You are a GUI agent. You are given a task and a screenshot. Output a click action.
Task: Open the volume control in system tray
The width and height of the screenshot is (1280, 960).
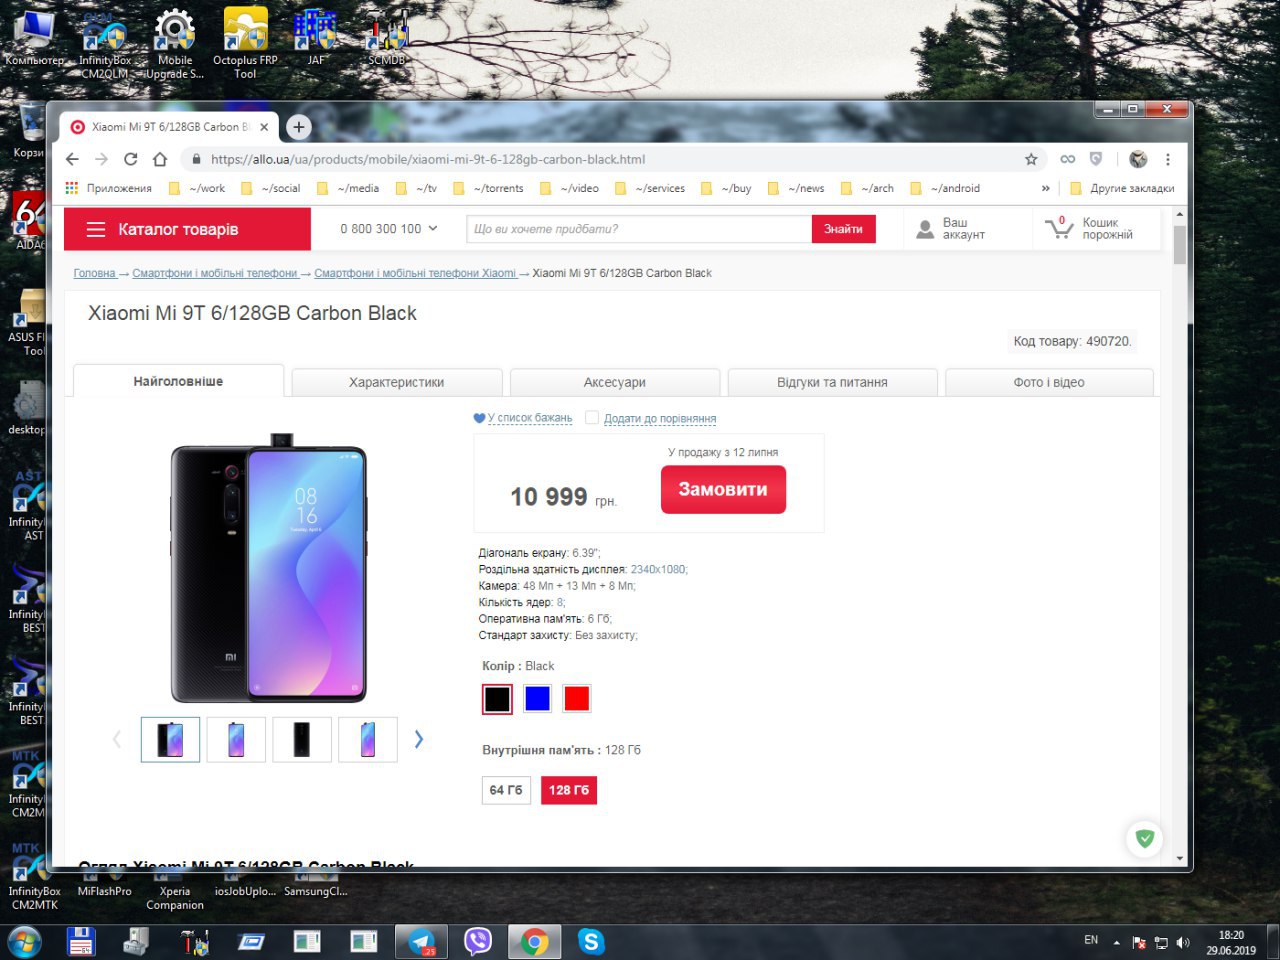tap(1183, 942)
